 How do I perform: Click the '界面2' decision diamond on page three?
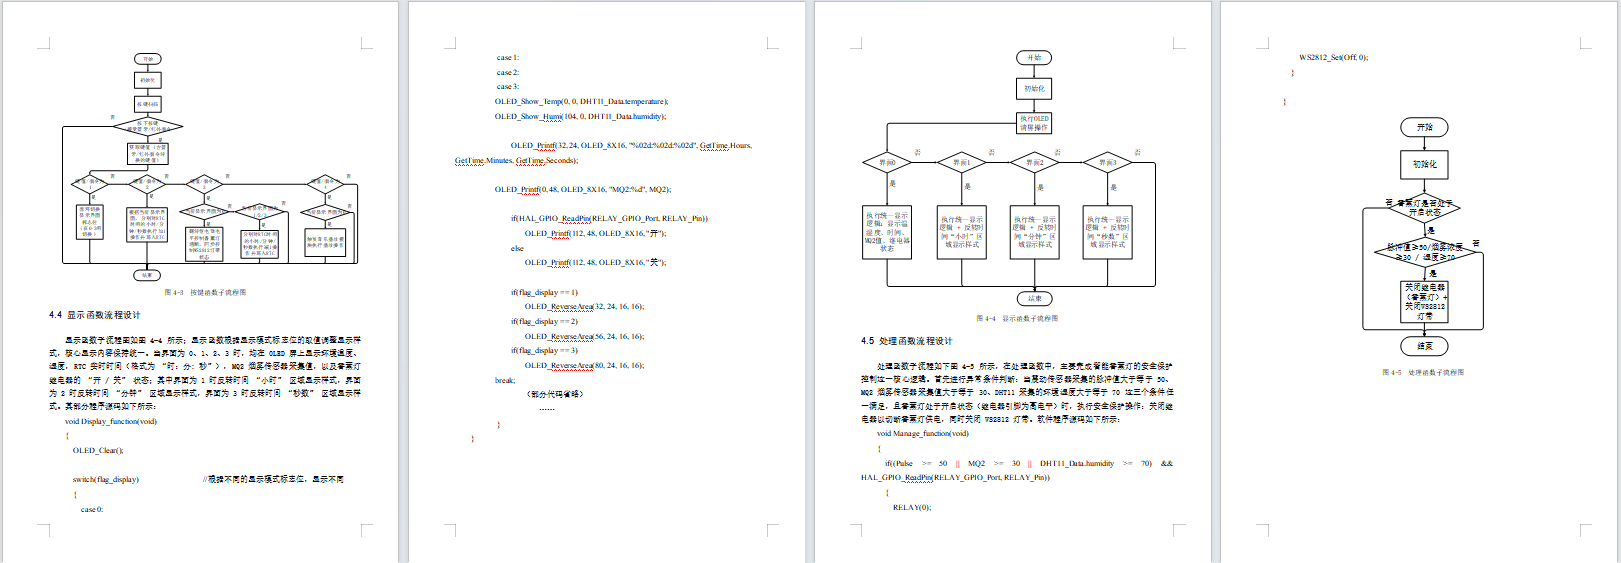[x=1034, y=162]
